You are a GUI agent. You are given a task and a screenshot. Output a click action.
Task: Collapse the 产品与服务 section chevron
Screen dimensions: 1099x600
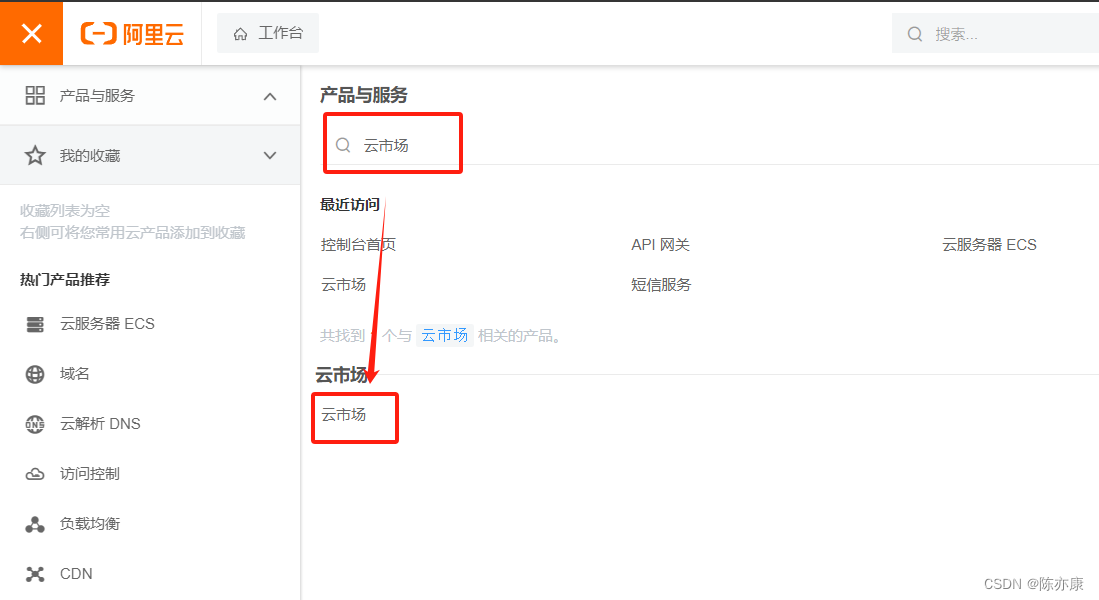coord(270,96)
